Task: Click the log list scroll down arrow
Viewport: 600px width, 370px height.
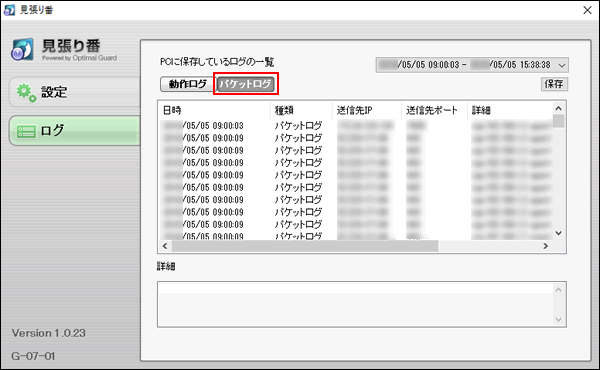Action: click(558, 233)
